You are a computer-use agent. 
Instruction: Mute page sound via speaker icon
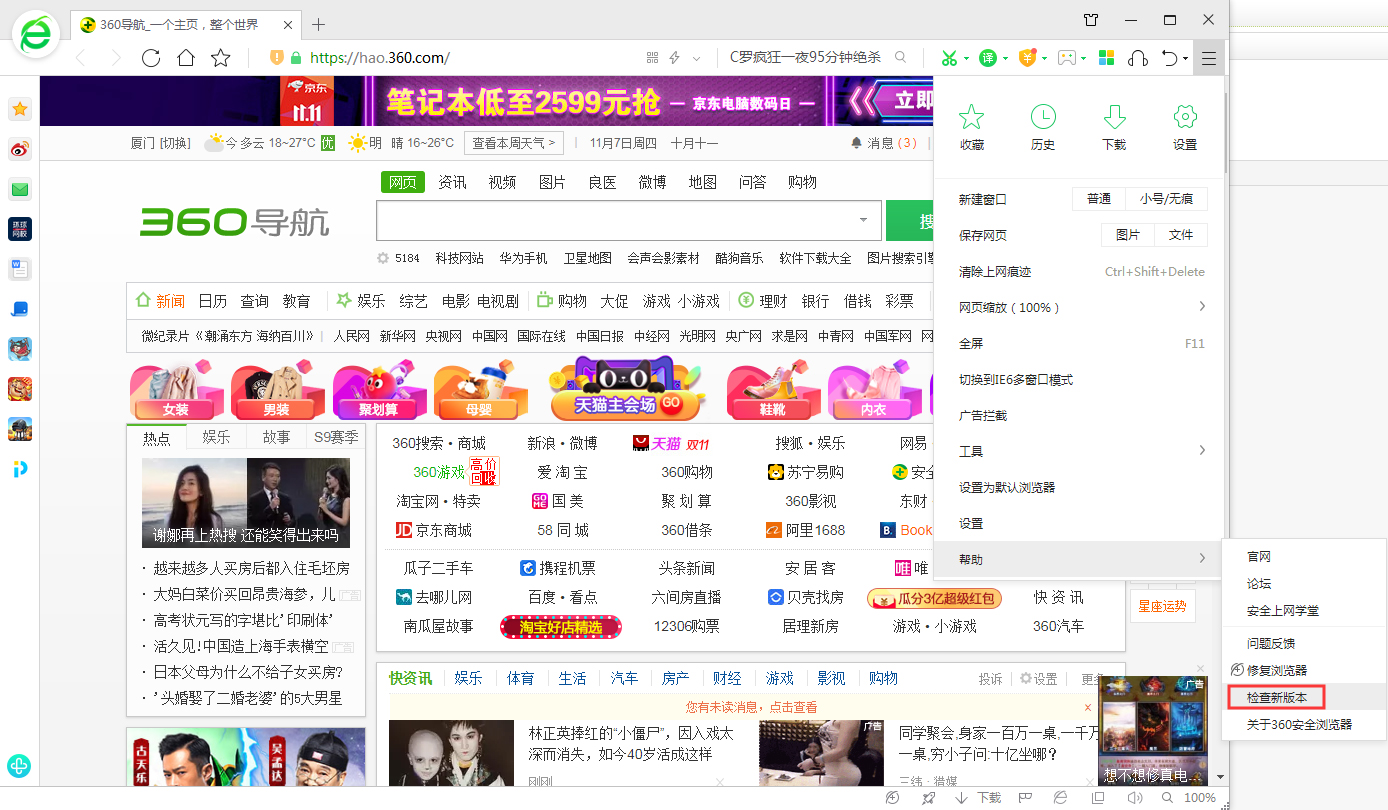1134,798
